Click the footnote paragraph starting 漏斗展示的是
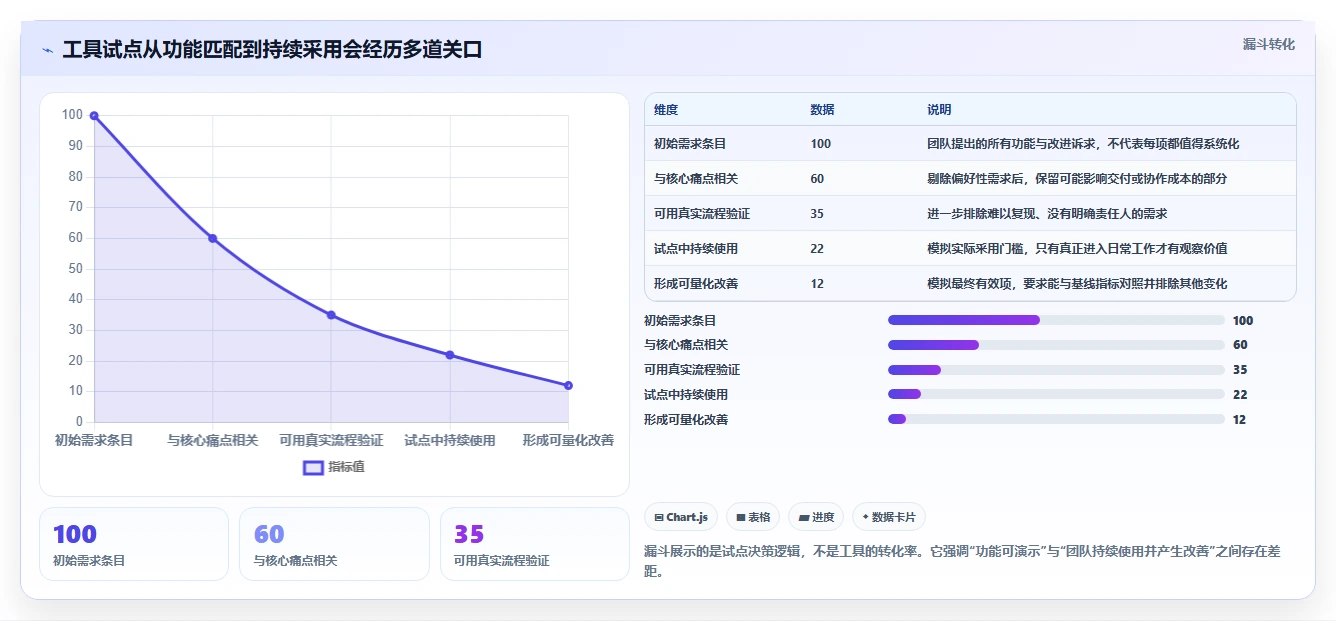Image resolution: width=1336 pixels, height=621 pixels. (x=962, y=562)
